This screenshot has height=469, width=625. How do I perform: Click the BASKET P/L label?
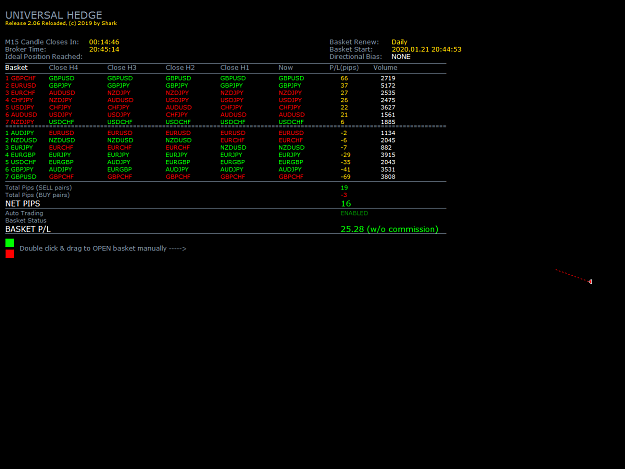point(28,229)
